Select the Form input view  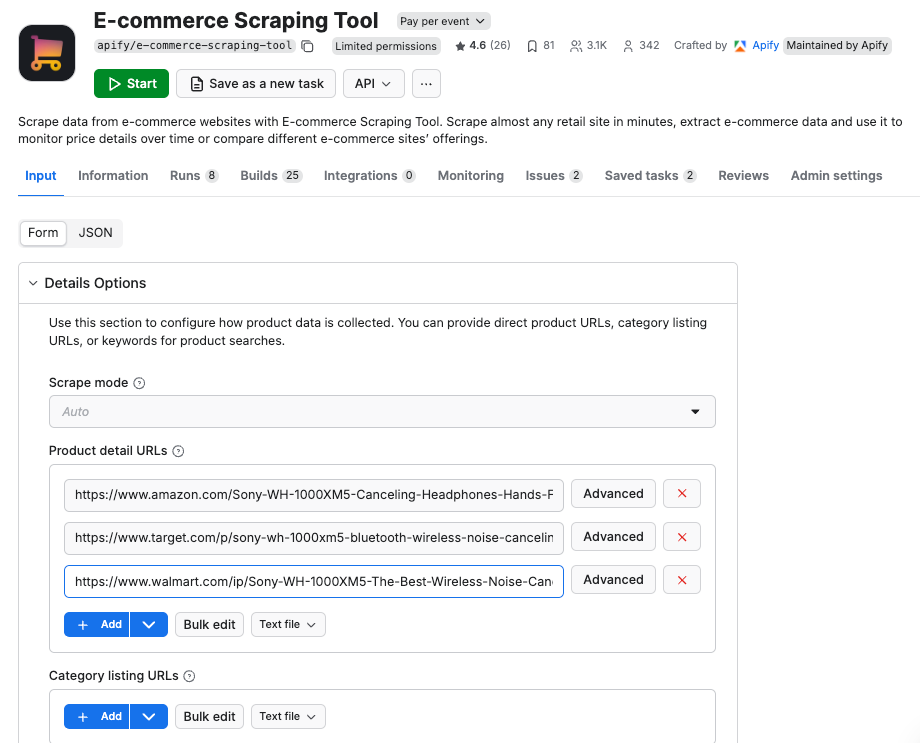[43, 233]
